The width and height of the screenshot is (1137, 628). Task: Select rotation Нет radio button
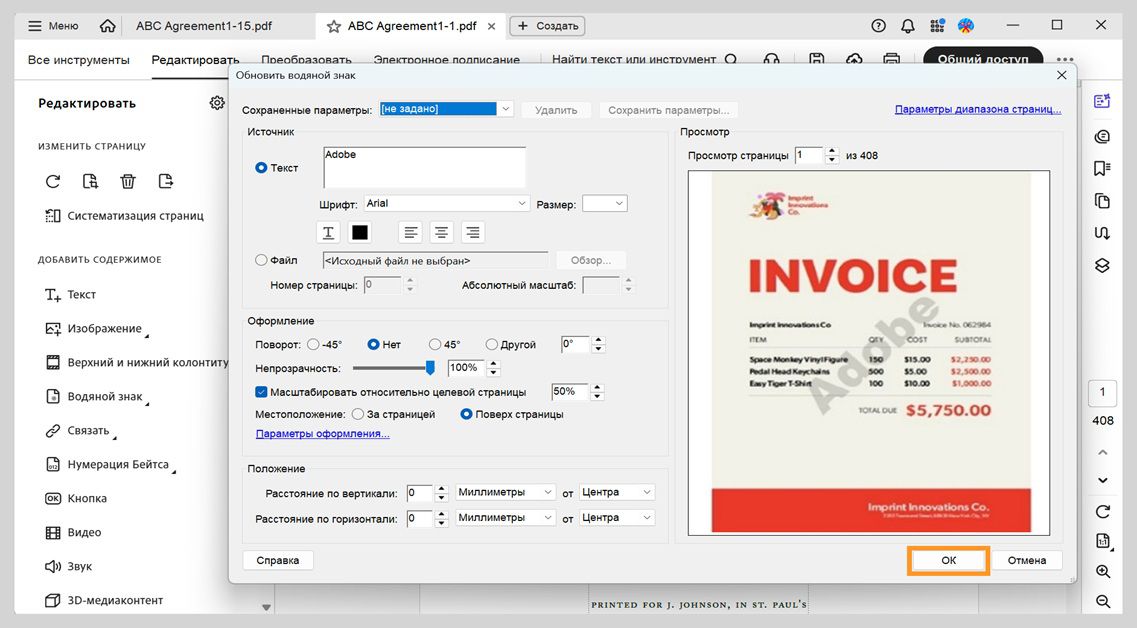pyautogui.click(x=373, y=344)
